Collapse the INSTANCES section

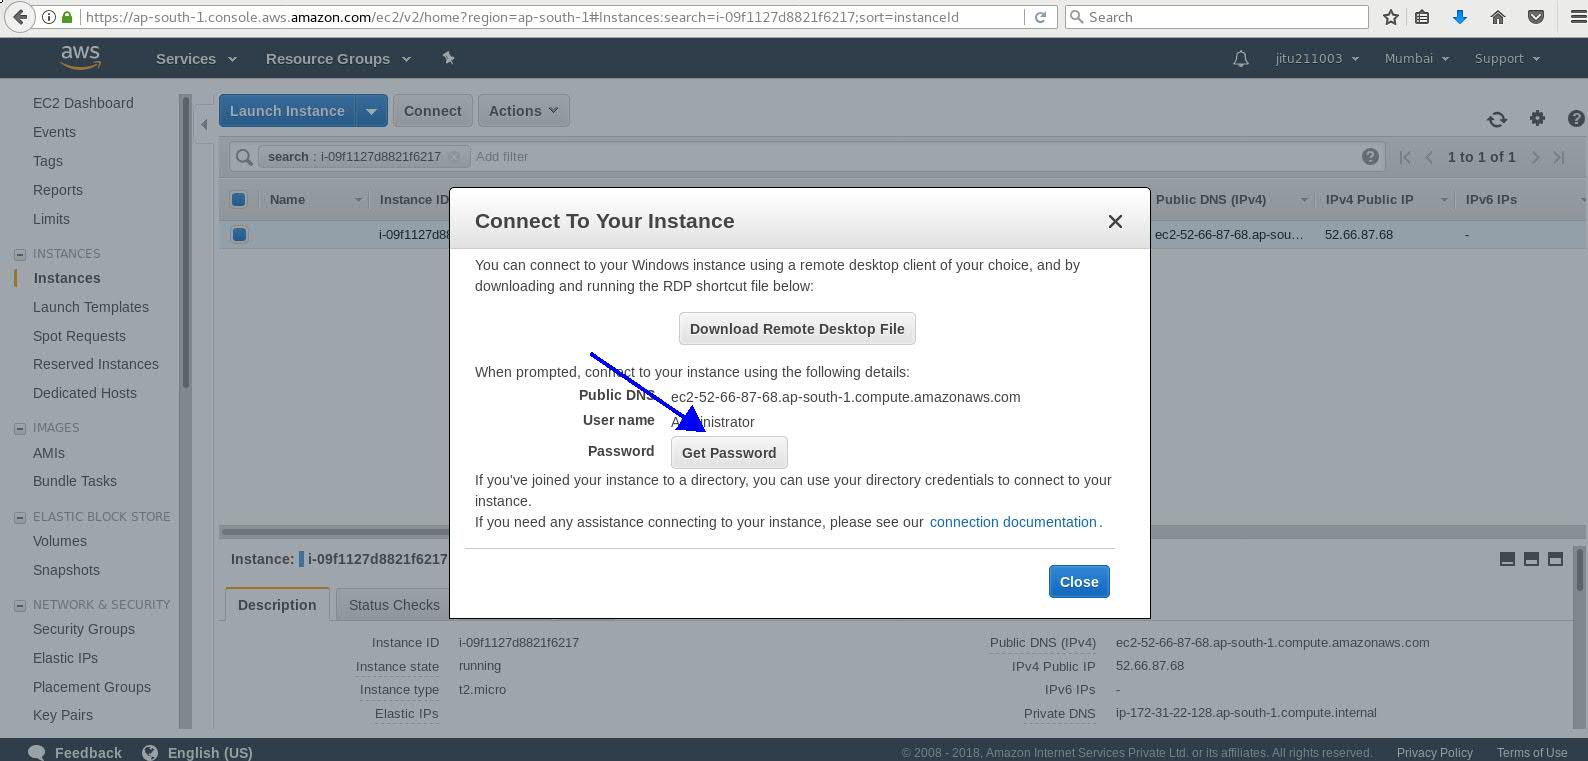[20, 254]
